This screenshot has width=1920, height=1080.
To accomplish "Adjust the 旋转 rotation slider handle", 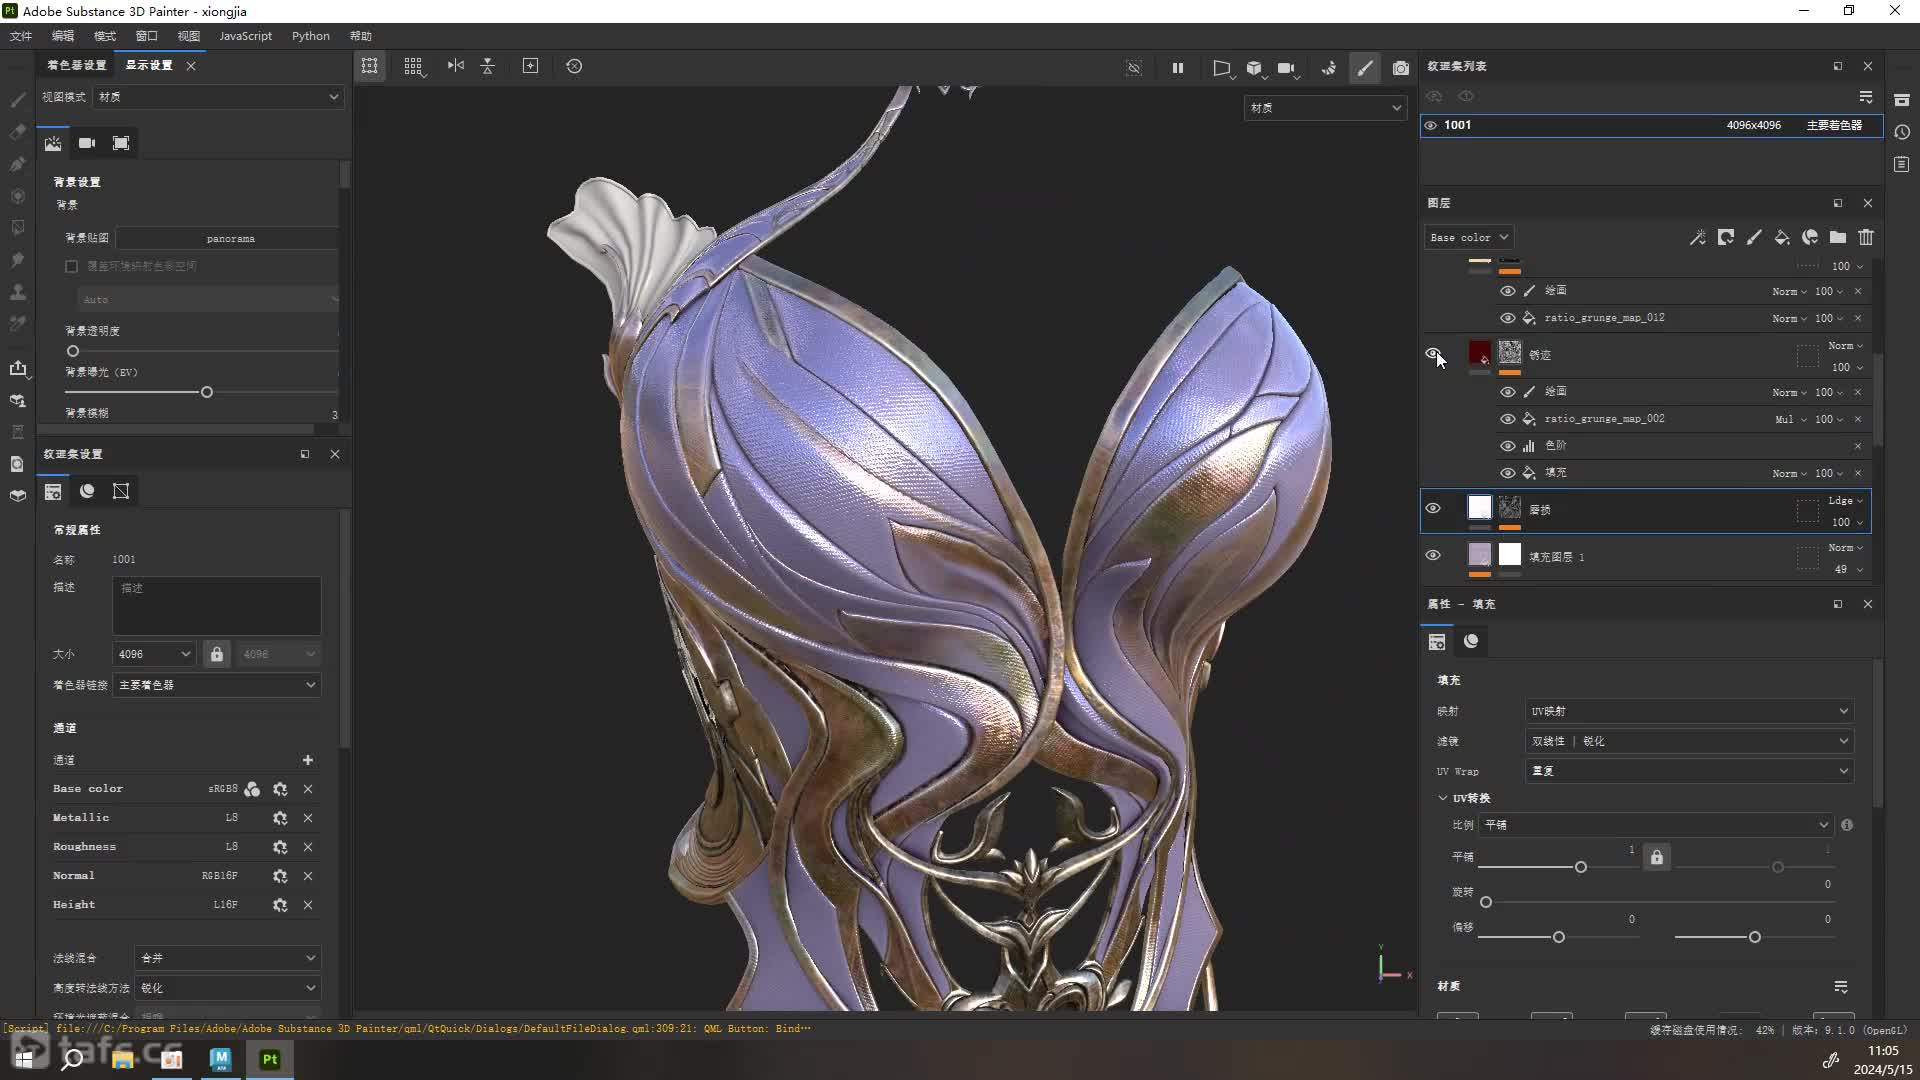I will [1486, 902].
